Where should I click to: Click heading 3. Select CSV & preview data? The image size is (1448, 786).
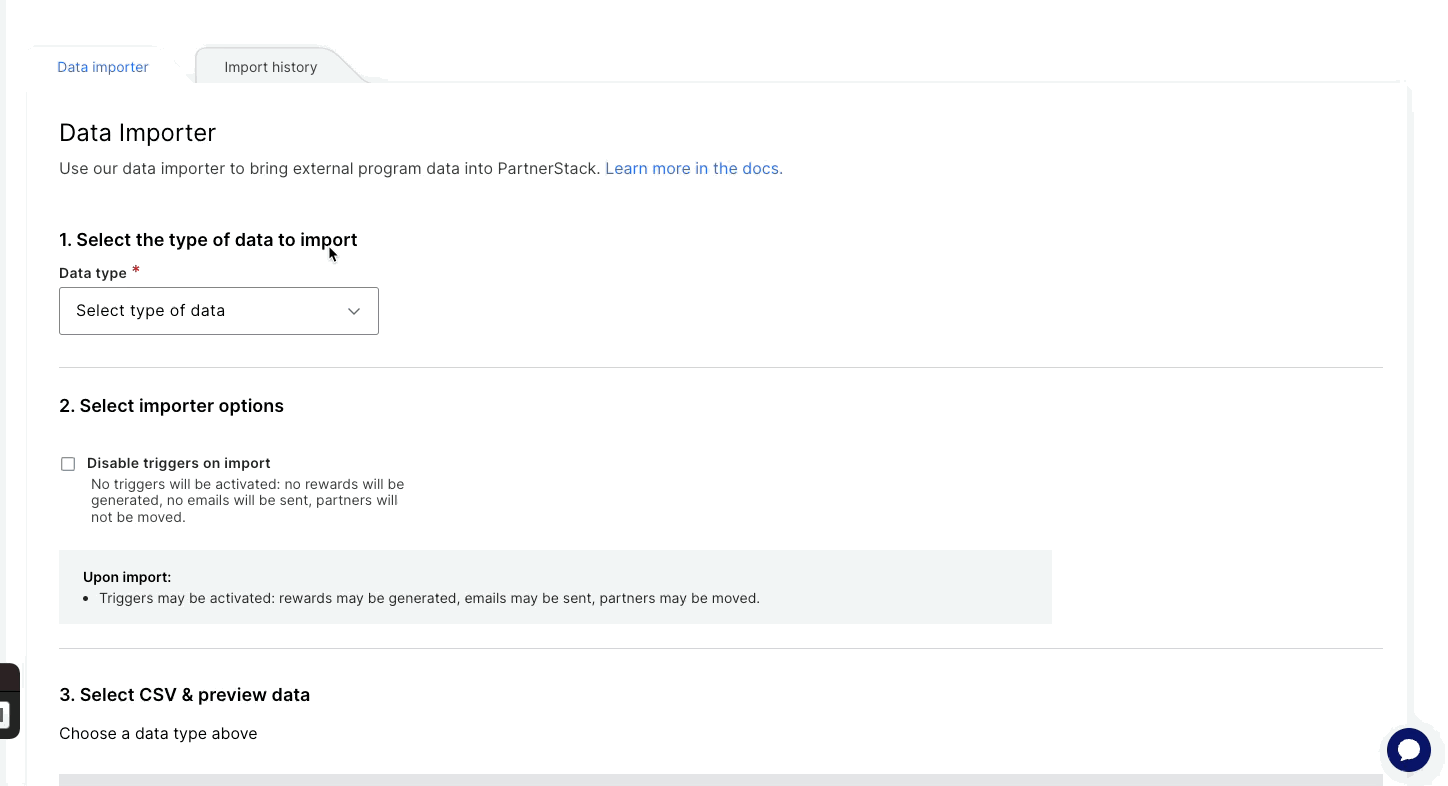click(184, 695)
